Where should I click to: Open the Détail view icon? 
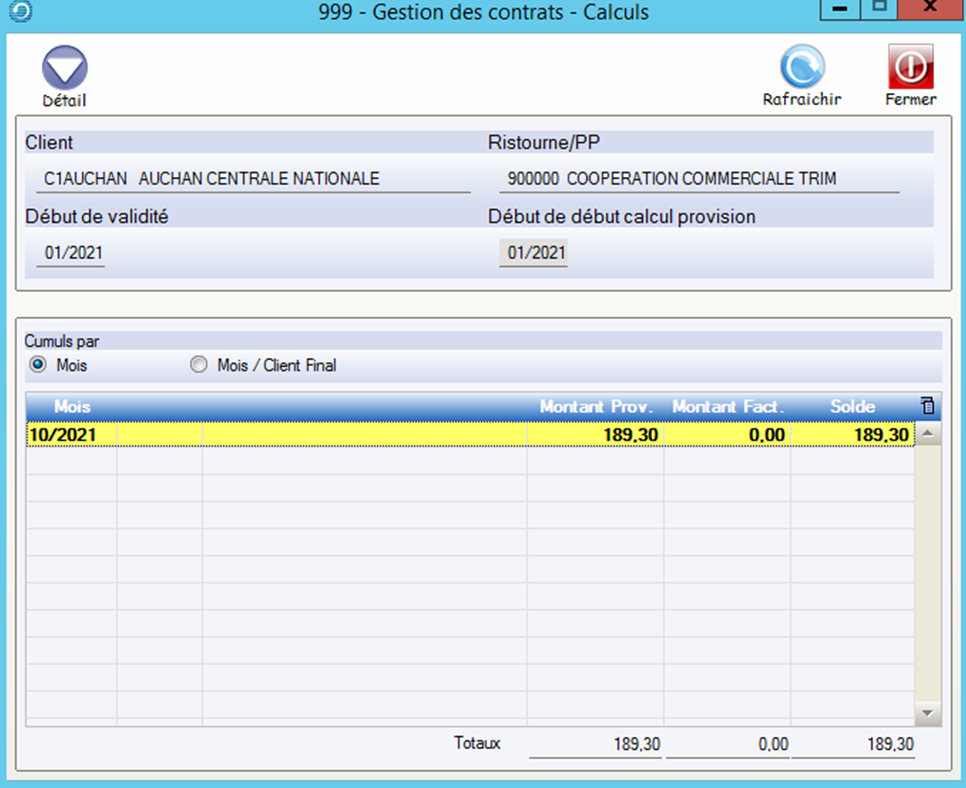[x=64, y=69]
